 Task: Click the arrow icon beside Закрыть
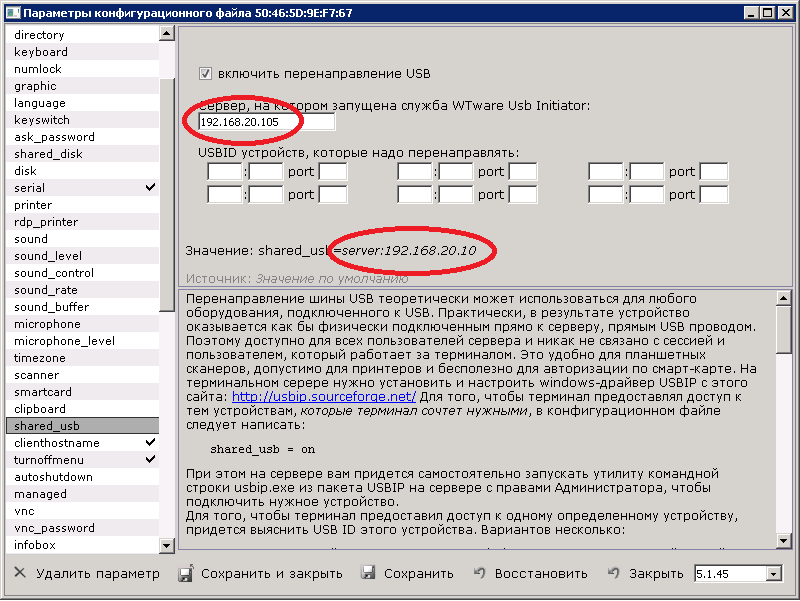(x=614, y=574)
